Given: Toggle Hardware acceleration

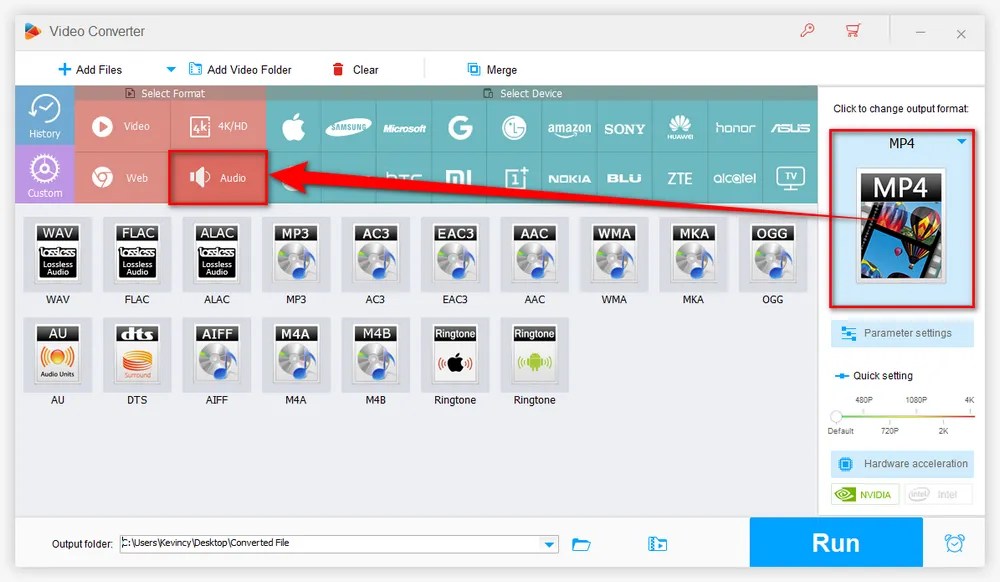Looking at the screenshot, I should 902,464.
